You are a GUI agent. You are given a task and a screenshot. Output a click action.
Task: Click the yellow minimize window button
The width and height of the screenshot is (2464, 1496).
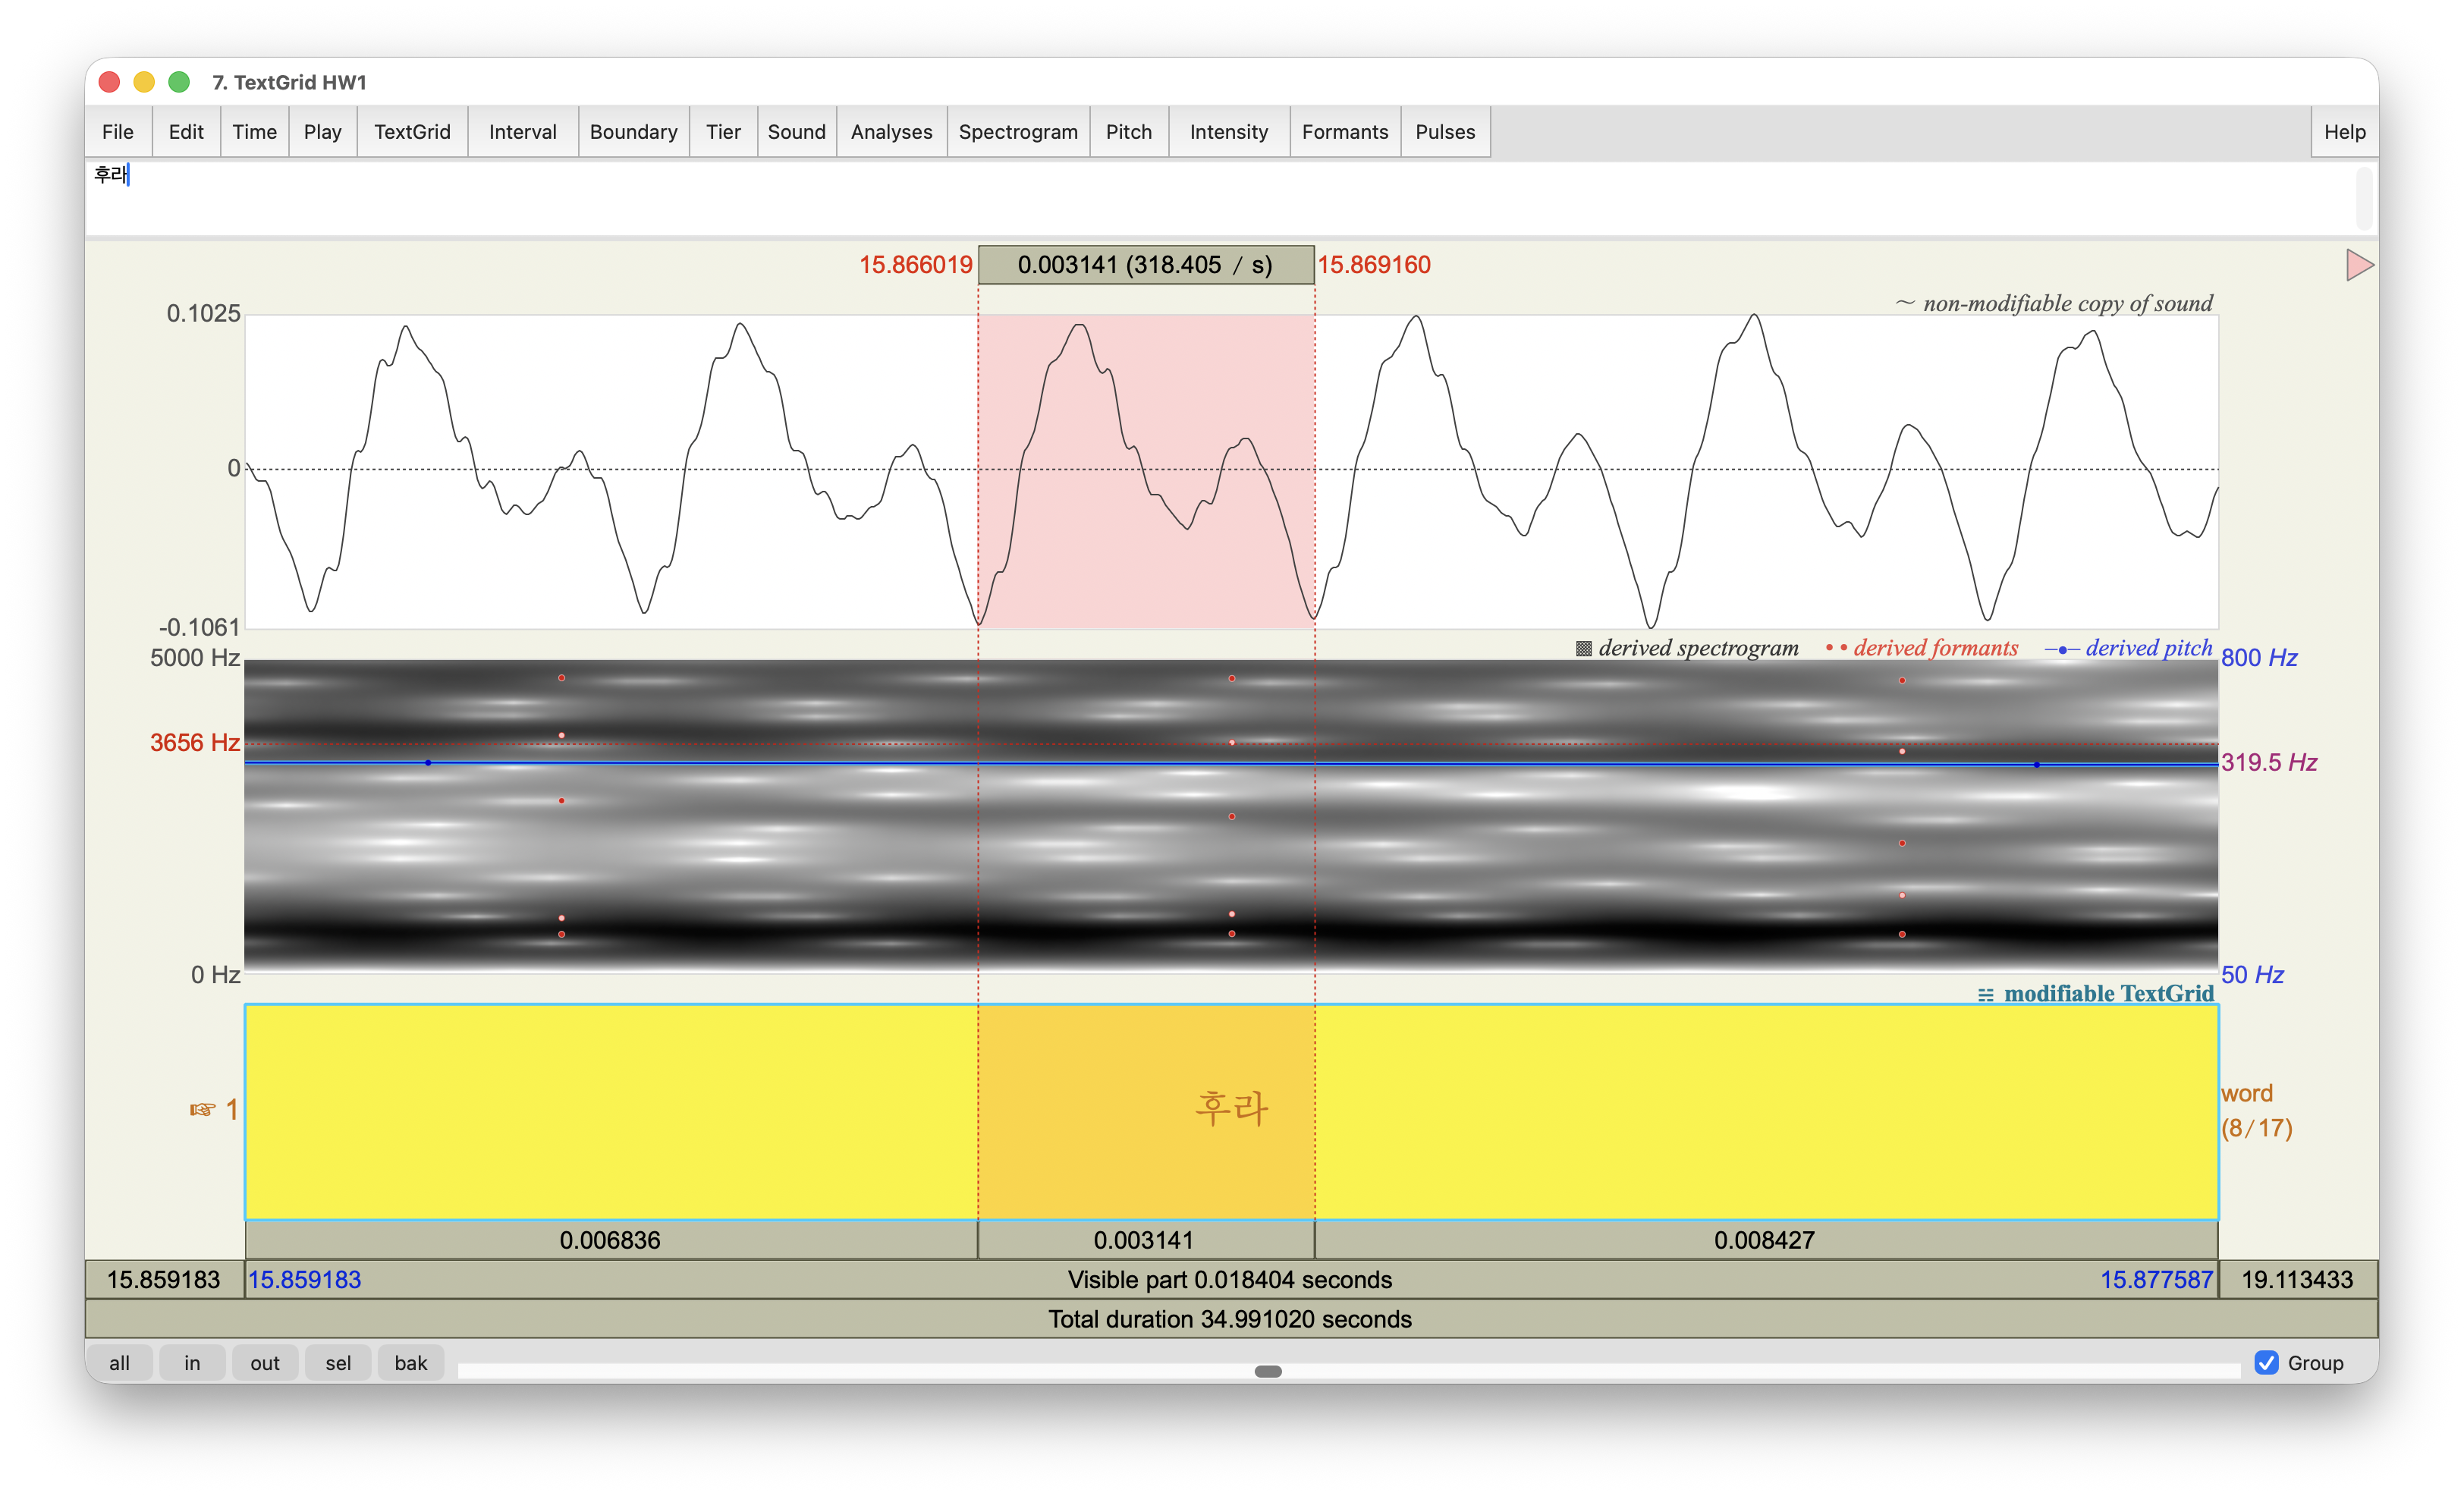(x=144, y=82)
